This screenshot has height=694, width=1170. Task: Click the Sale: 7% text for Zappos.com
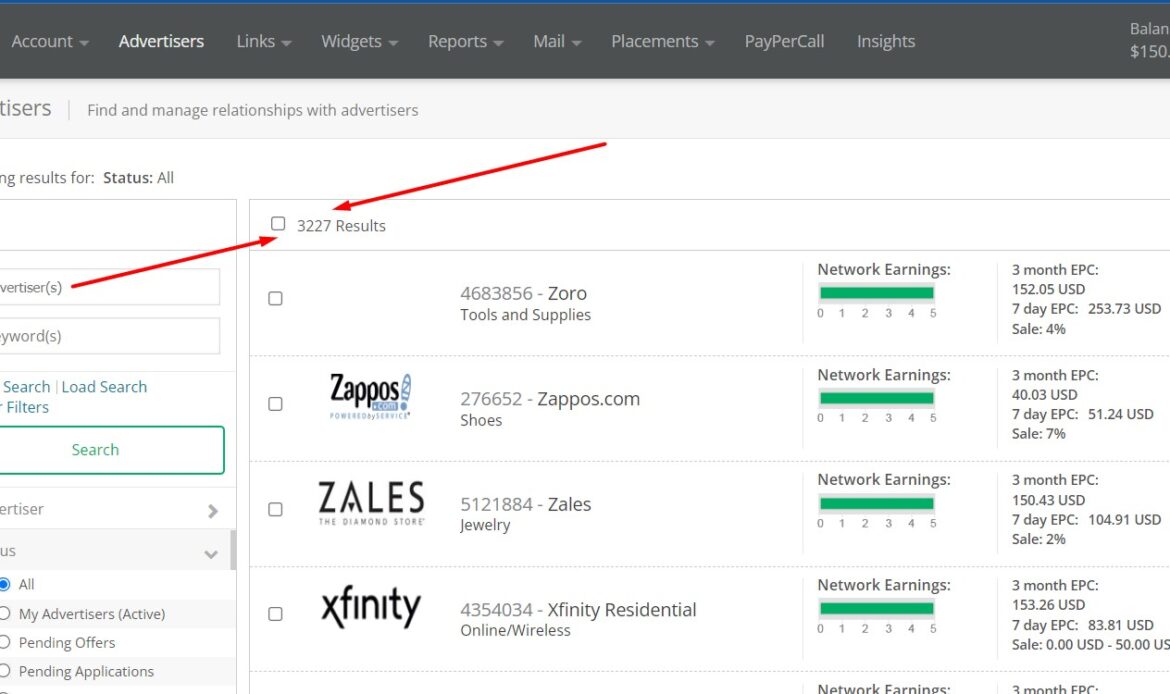coord(1039,434)
